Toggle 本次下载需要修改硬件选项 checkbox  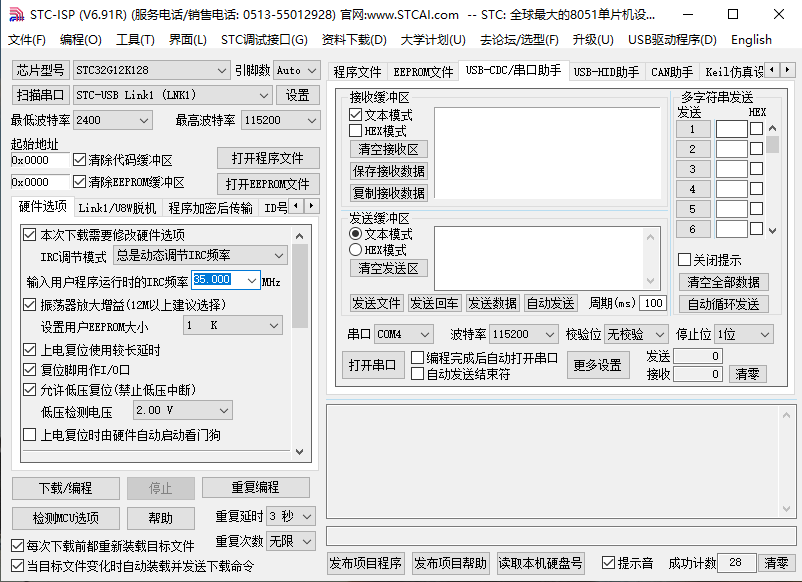[x=30, y=235]
